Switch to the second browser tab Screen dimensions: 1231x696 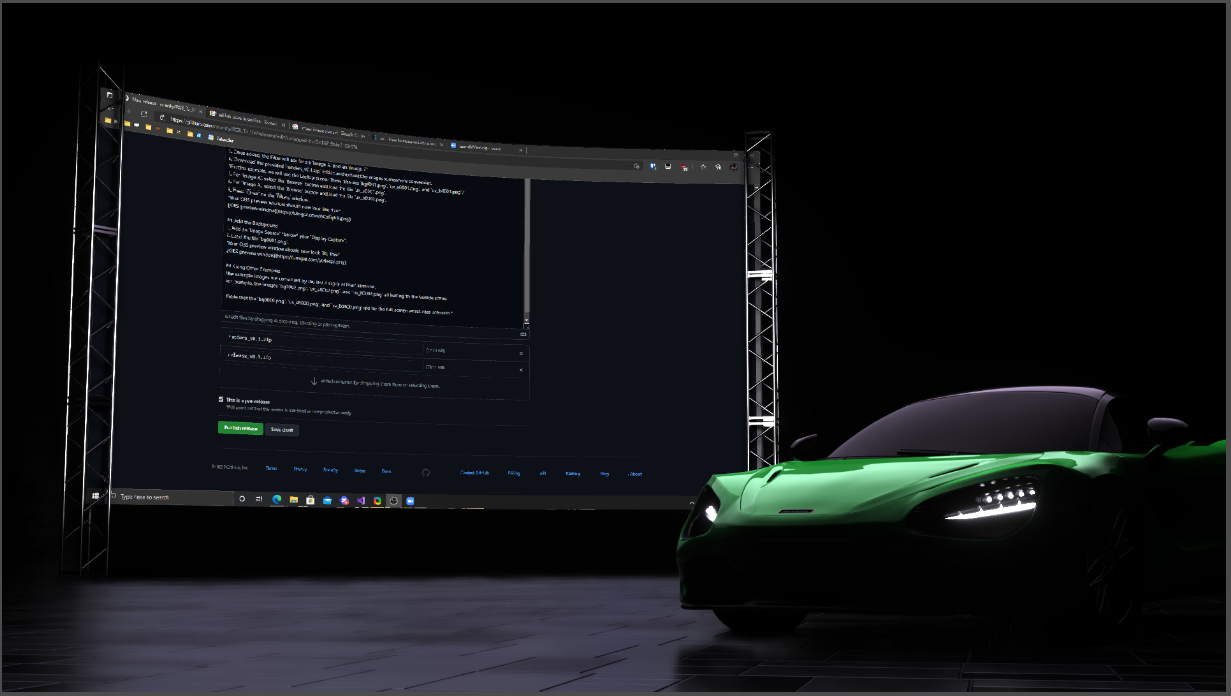point(245,118)
